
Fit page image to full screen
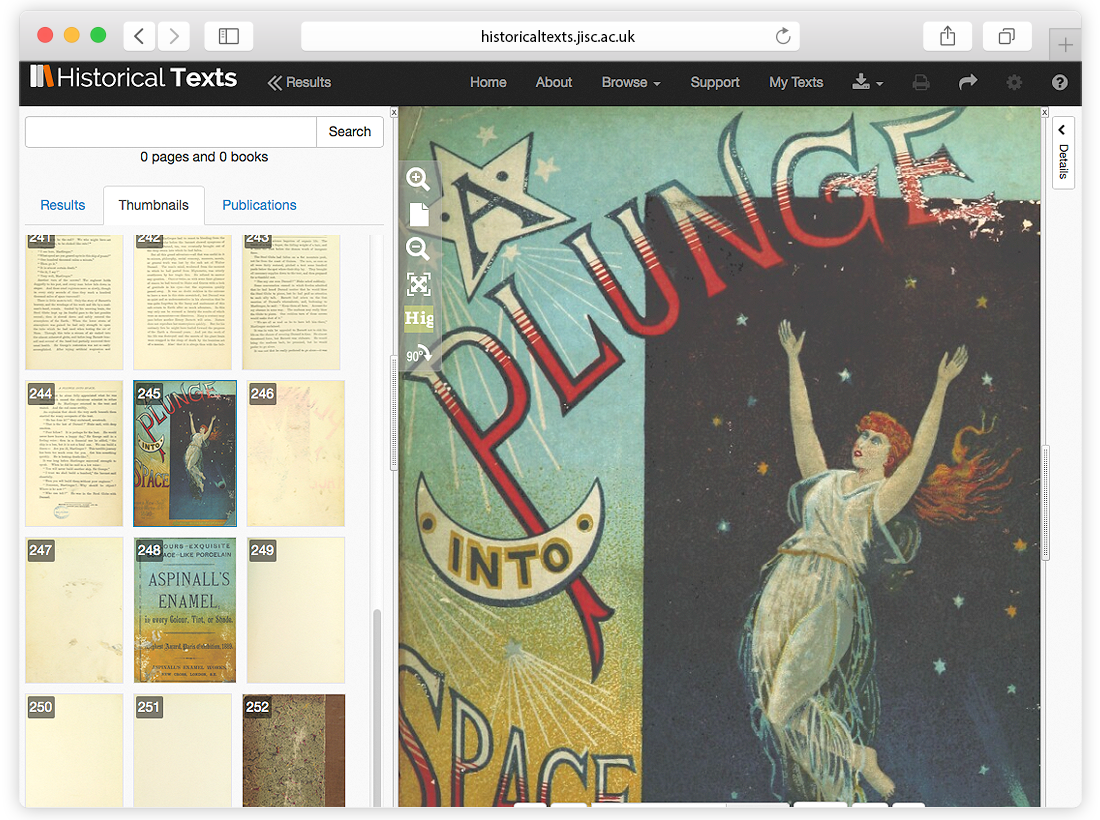tap(419, 284)
